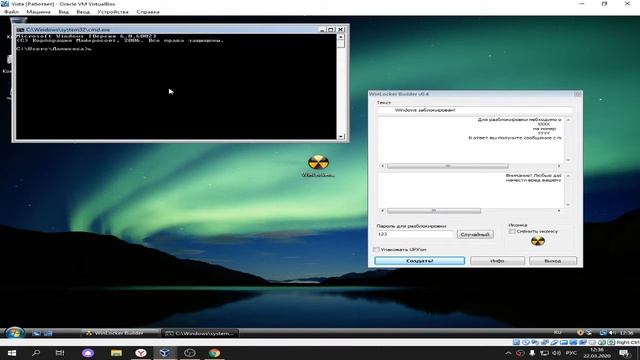Open the WinLocker desktop shortcut icon
Screen dimensions: 640x360
(x=318, y=165)
